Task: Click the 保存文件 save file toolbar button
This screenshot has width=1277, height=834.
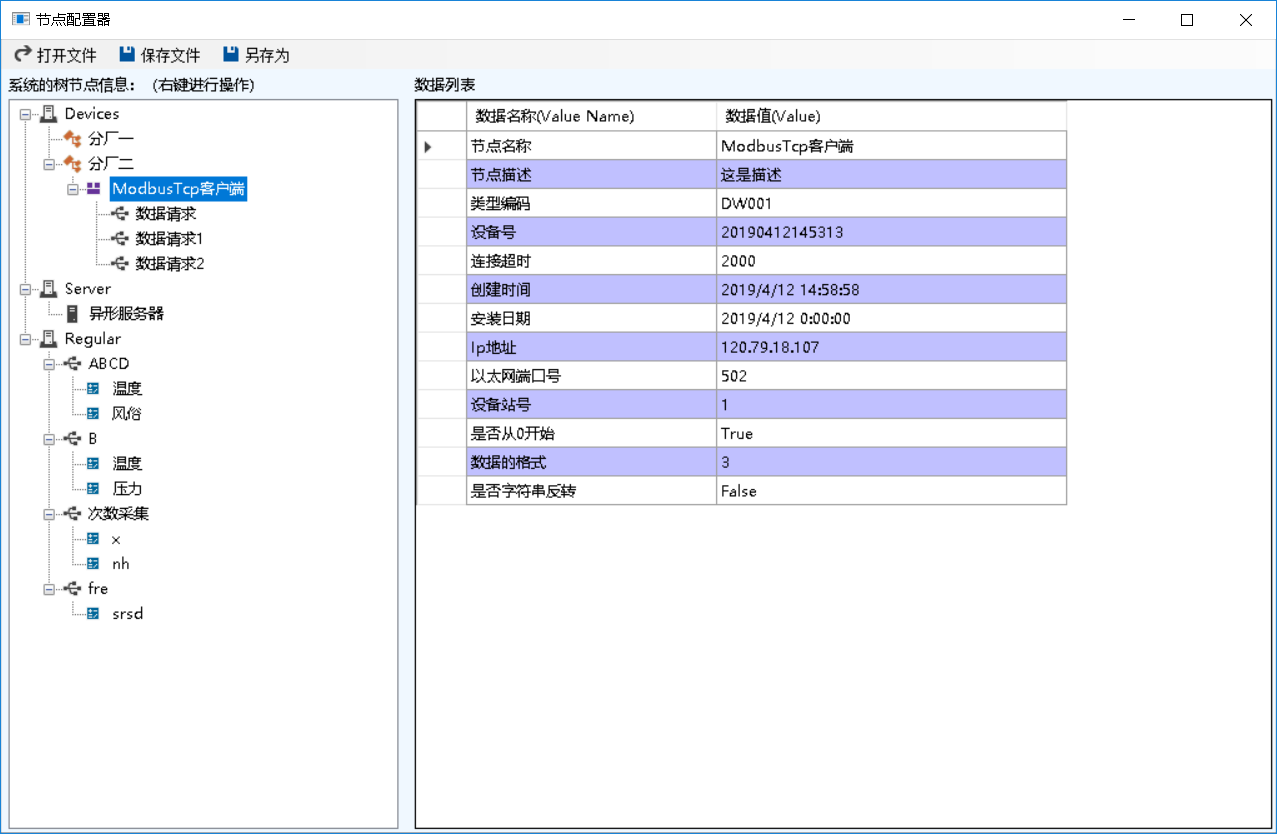Action: (159, 55)
